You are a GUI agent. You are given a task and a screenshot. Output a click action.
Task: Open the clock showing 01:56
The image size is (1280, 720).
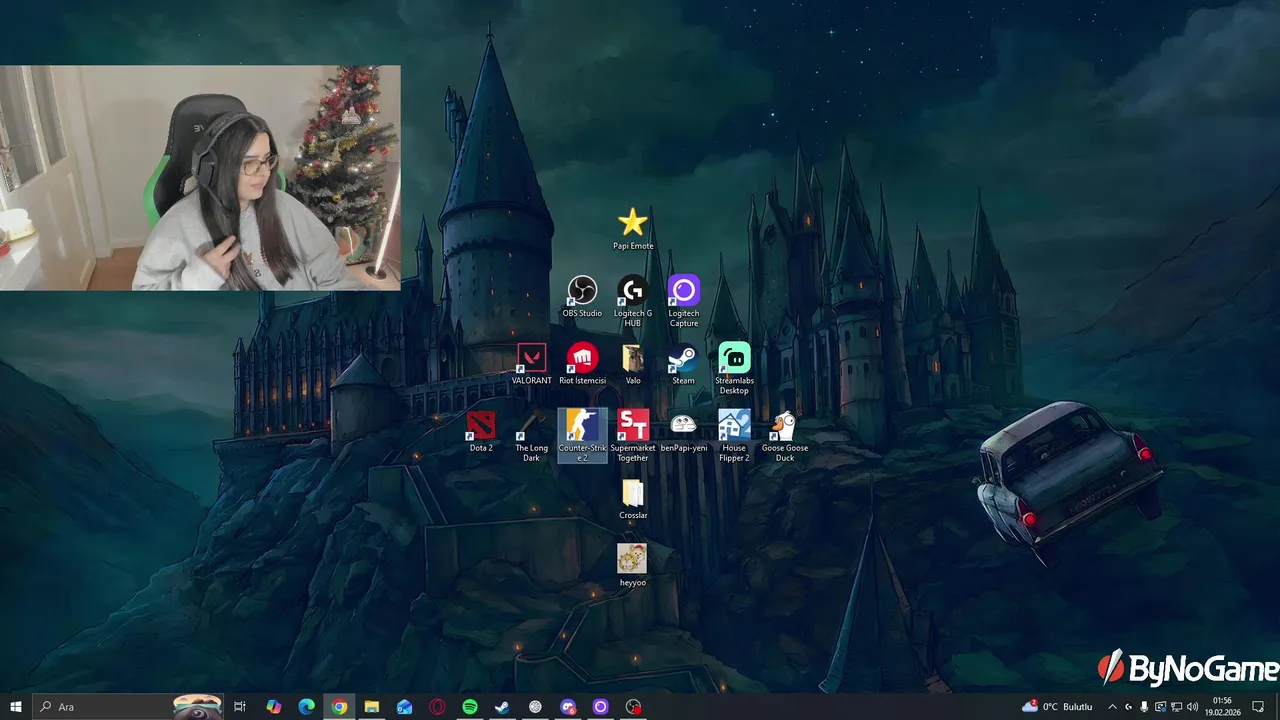point(1222,707)
